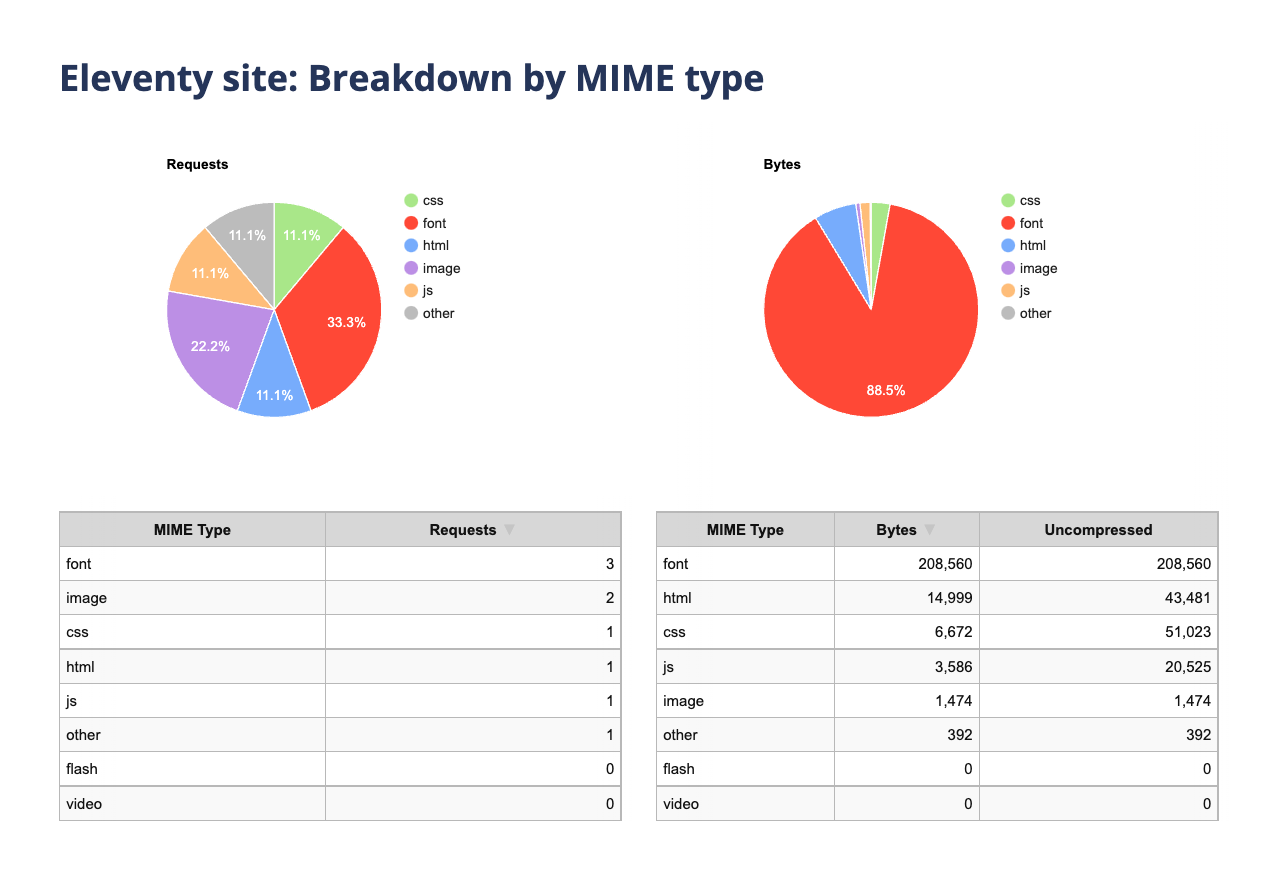Click the js legend dot in Bytes chart
The width and height of the screenshot is (1287, 879).
click(1008, 290)
